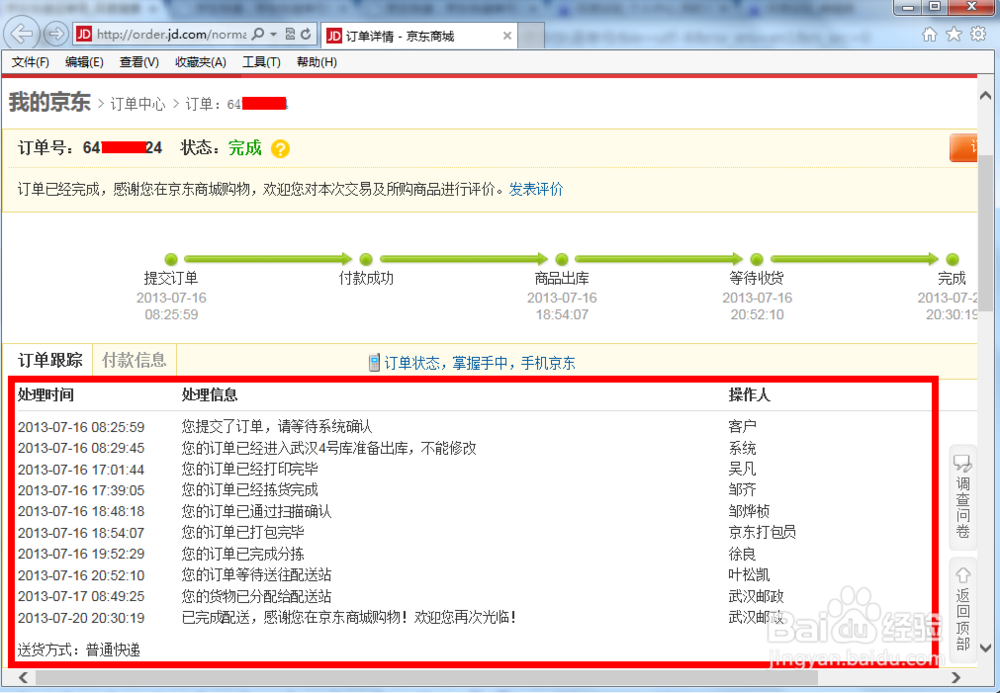Go back with the browser back arrow

click(21, 33)
